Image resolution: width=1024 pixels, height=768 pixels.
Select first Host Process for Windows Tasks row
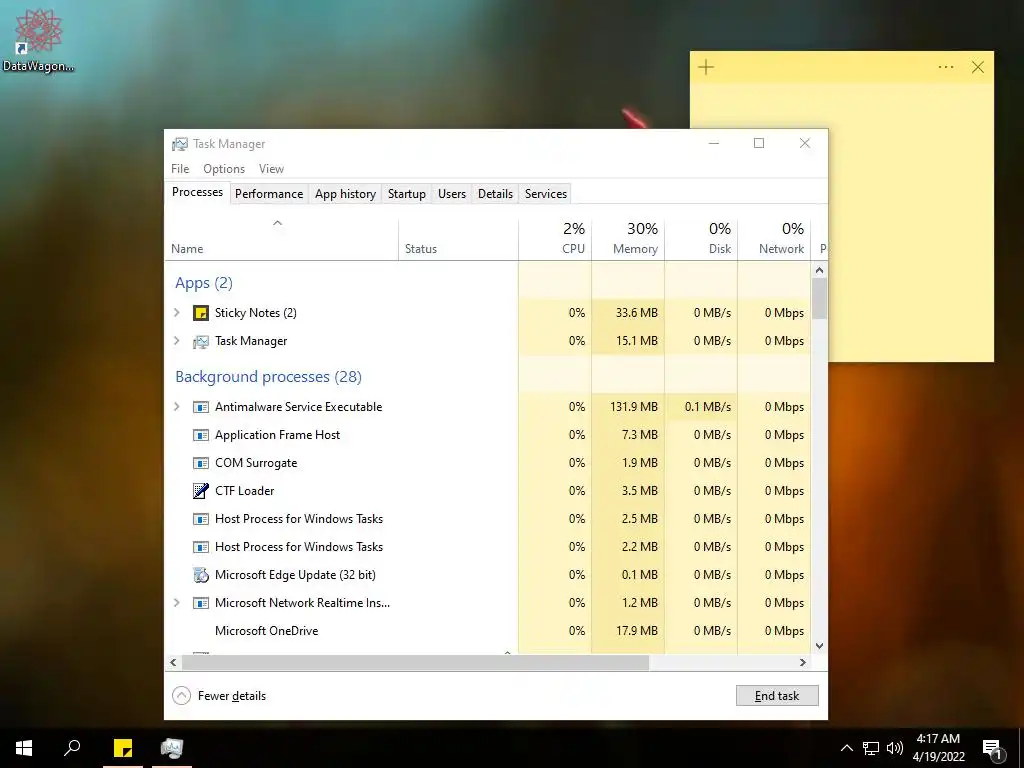487,519
